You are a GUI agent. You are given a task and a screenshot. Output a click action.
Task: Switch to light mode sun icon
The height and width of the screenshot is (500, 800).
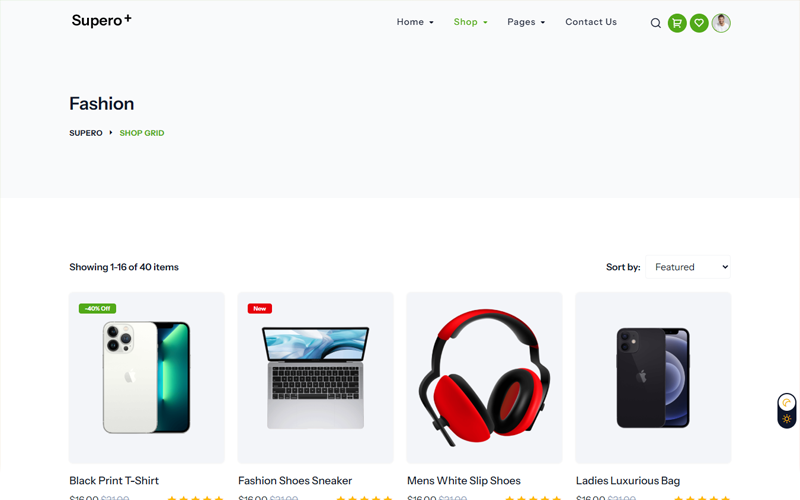[787, 419]
